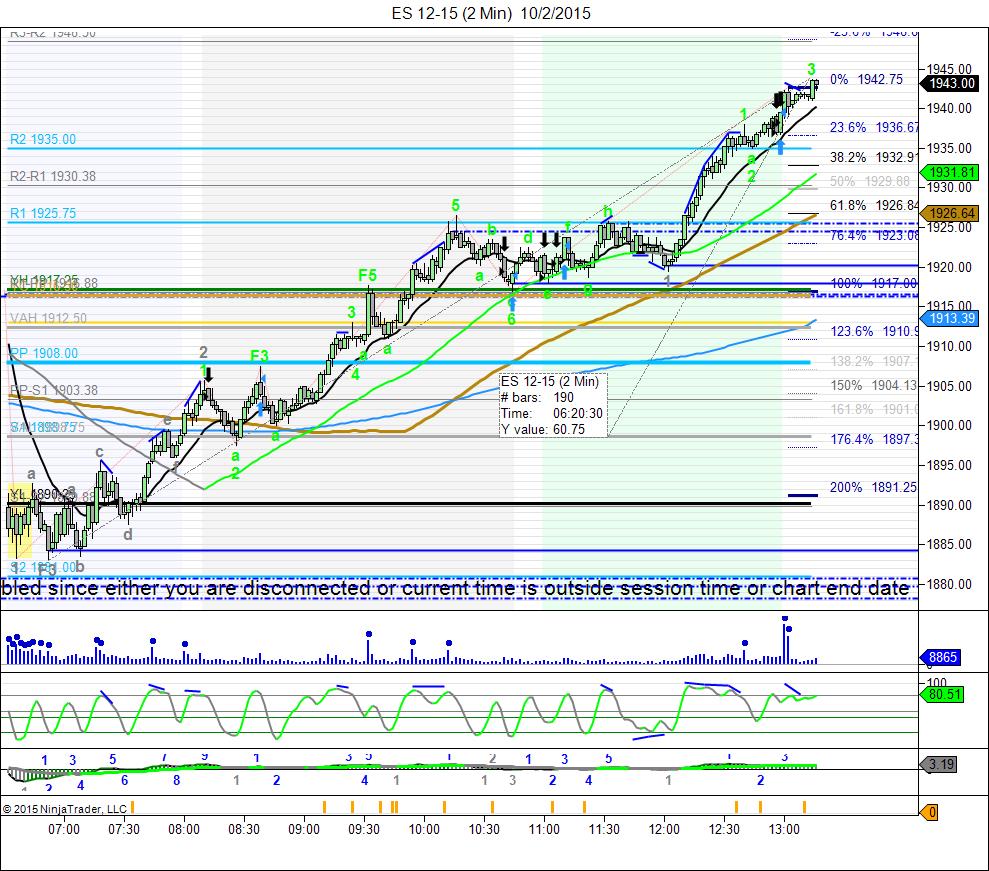Click the blue 8865 volume marker
This screenshot has height=871, width=989.
[x=942, y=657]
